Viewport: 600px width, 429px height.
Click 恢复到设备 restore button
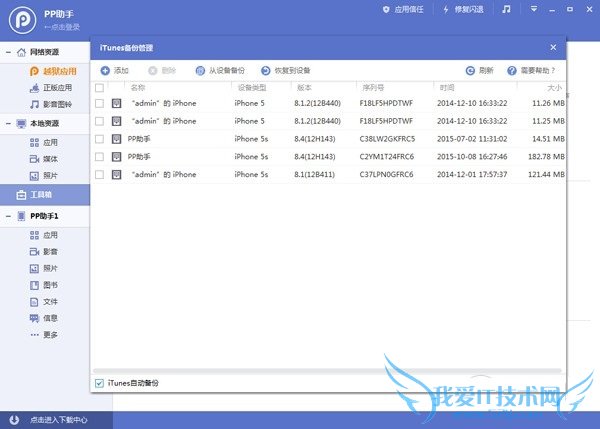click(x=285, y=70)
